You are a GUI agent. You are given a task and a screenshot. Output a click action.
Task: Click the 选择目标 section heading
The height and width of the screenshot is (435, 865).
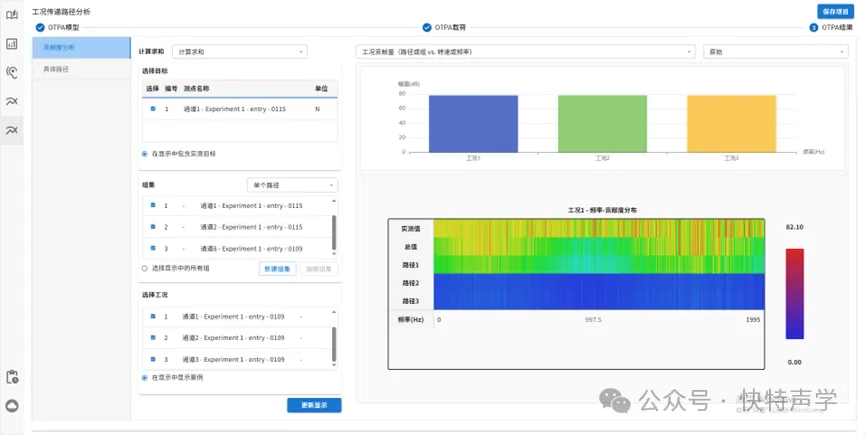(155, 71)
